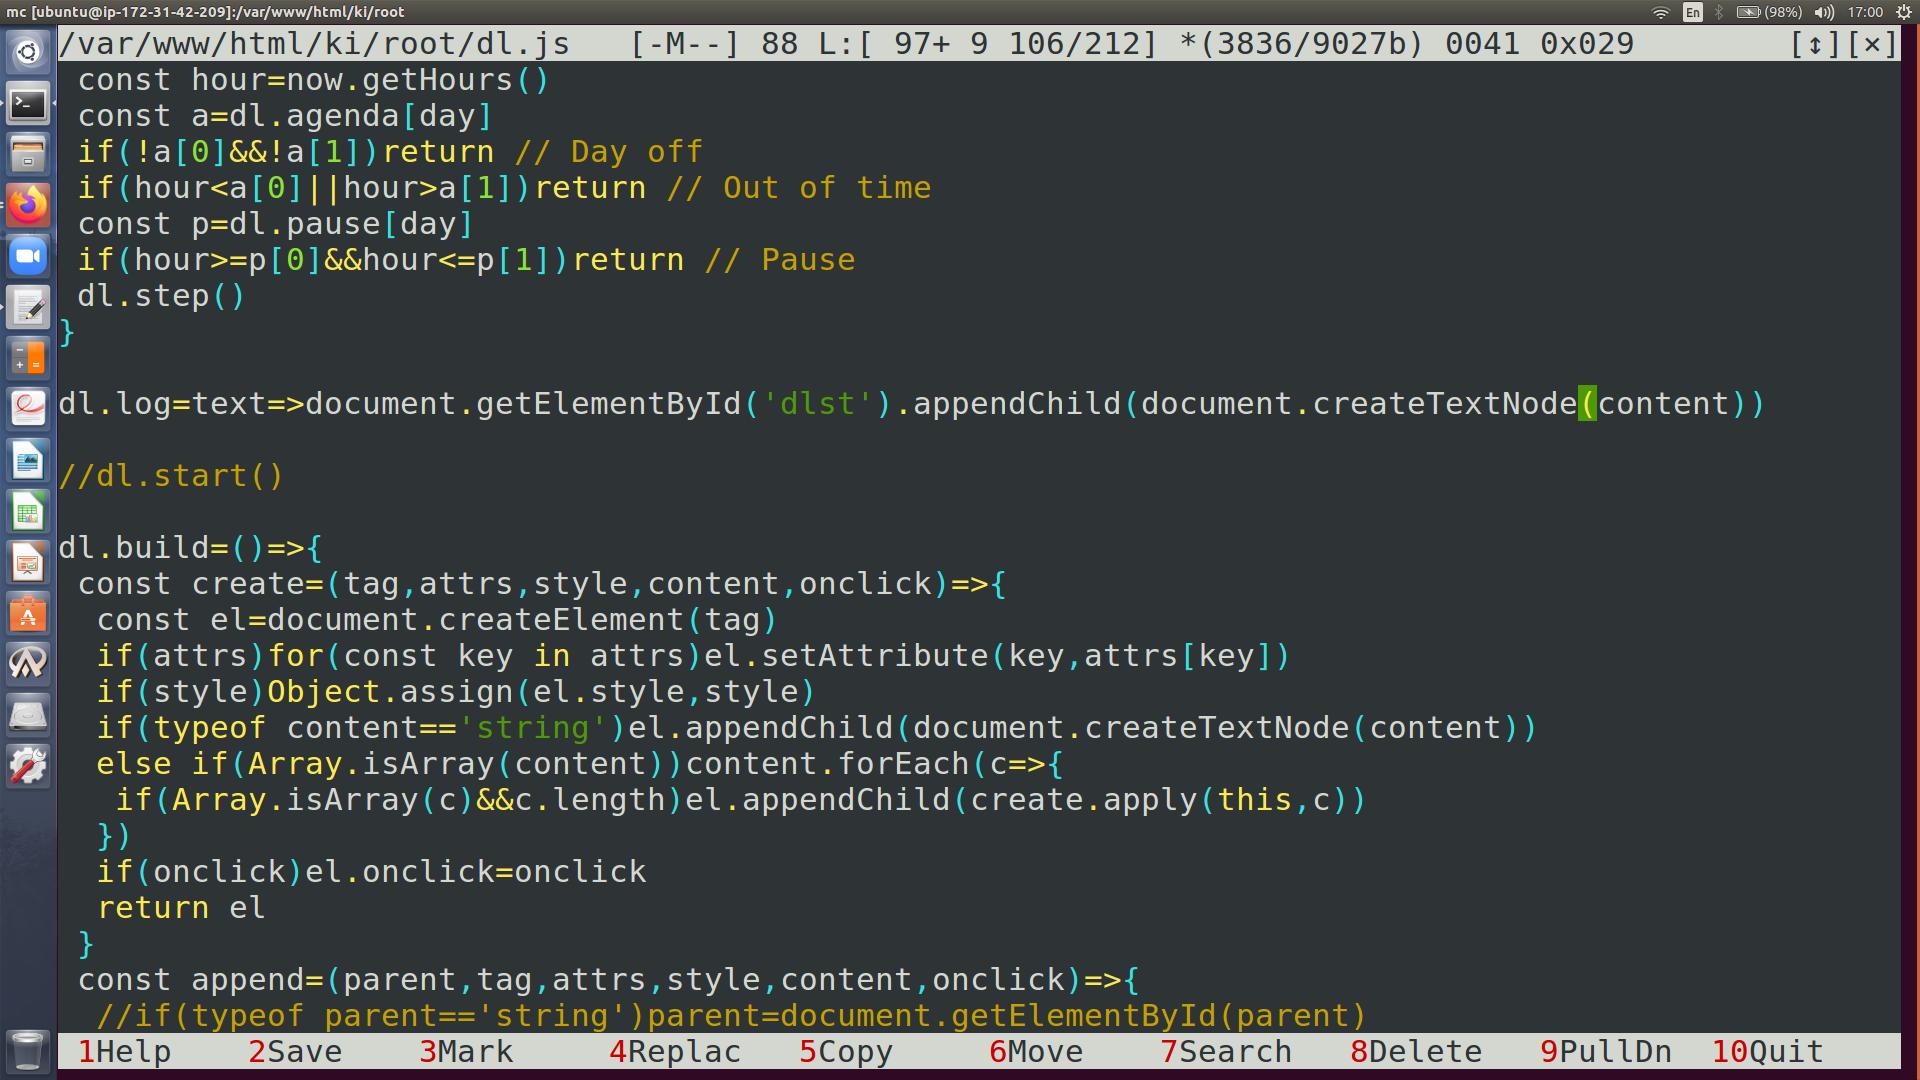This screenshot has height=1080, width=1920.
Task: Open the Text Editor dock icon
Action: tap(28, 308)
